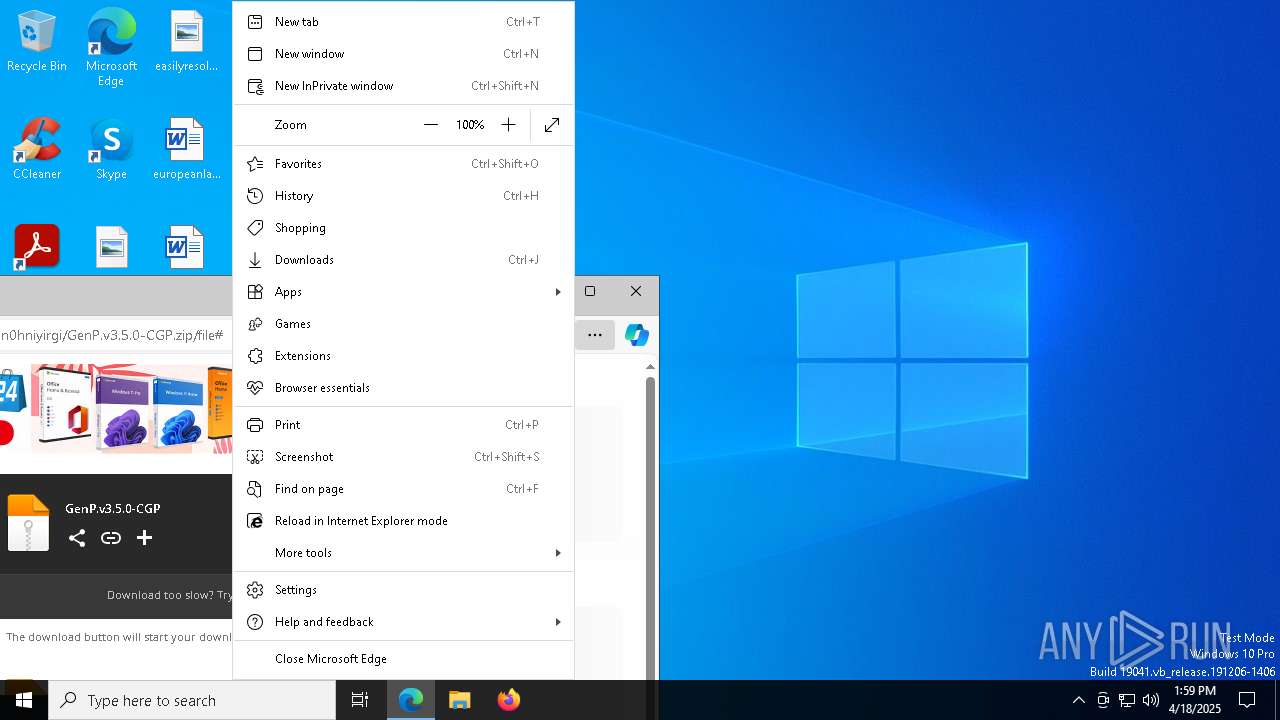Image resolution: width=1280 pixels, height=720 pixels.
Task: Open Games from the Edge menu
Action: click(x=403, y=324)
